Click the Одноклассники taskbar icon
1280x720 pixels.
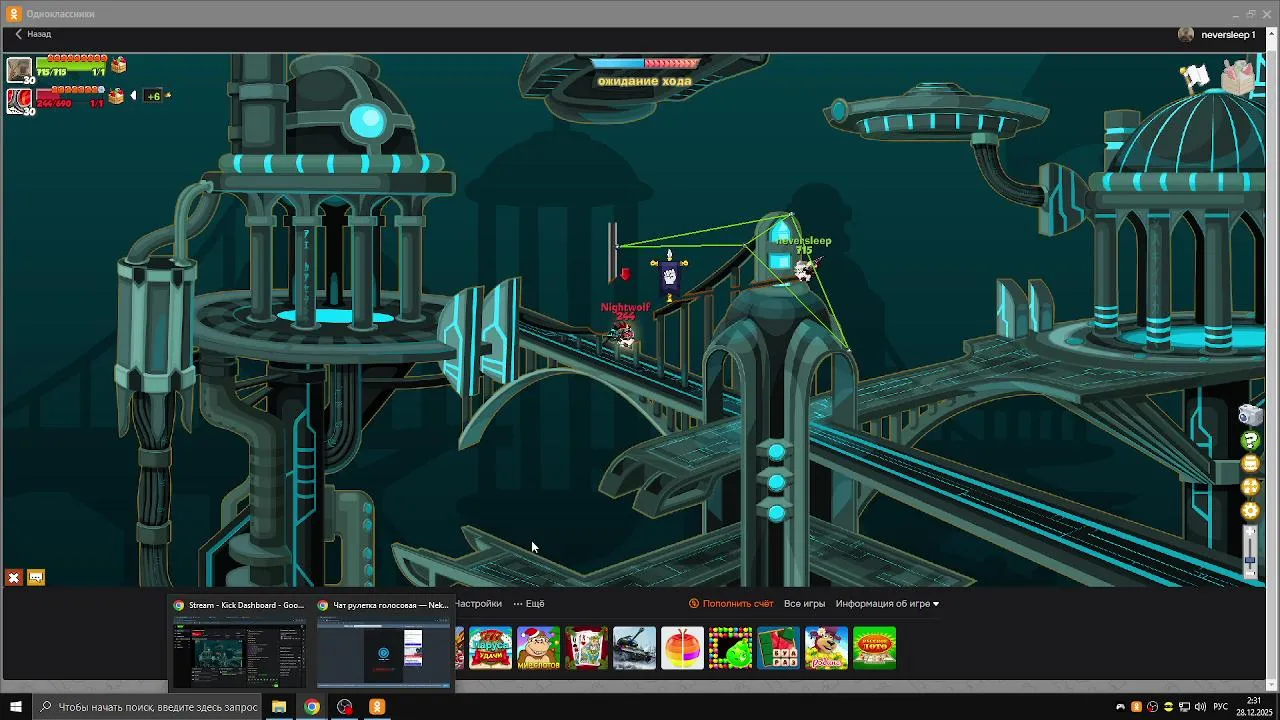pos(377,707)
